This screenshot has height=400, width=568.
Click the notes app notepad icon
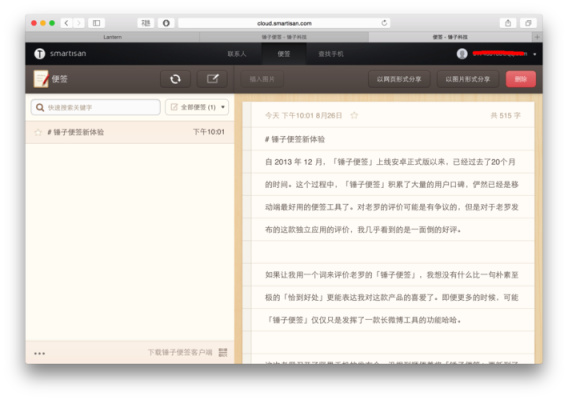(x=41, y=79)
